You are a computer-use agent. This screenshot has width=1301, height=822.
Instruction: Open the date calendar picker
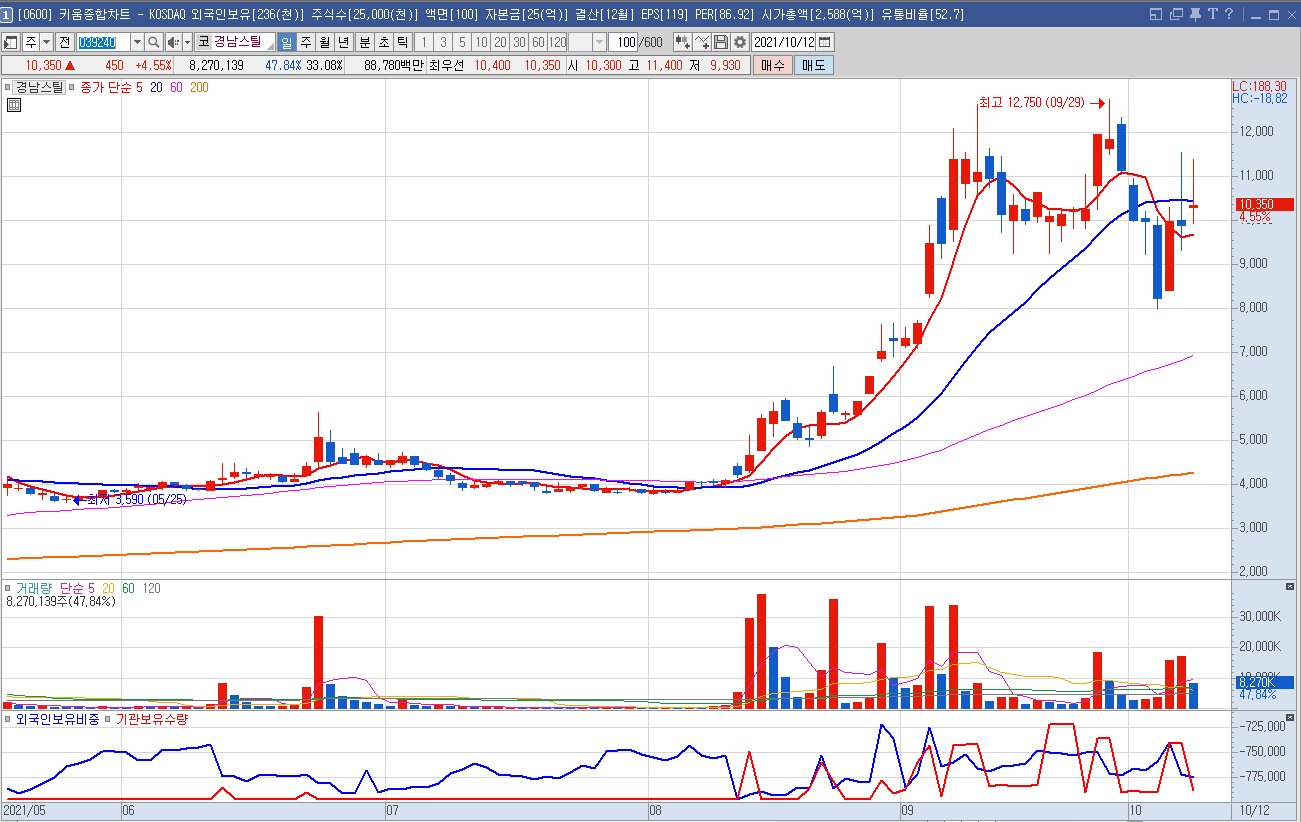825,42
